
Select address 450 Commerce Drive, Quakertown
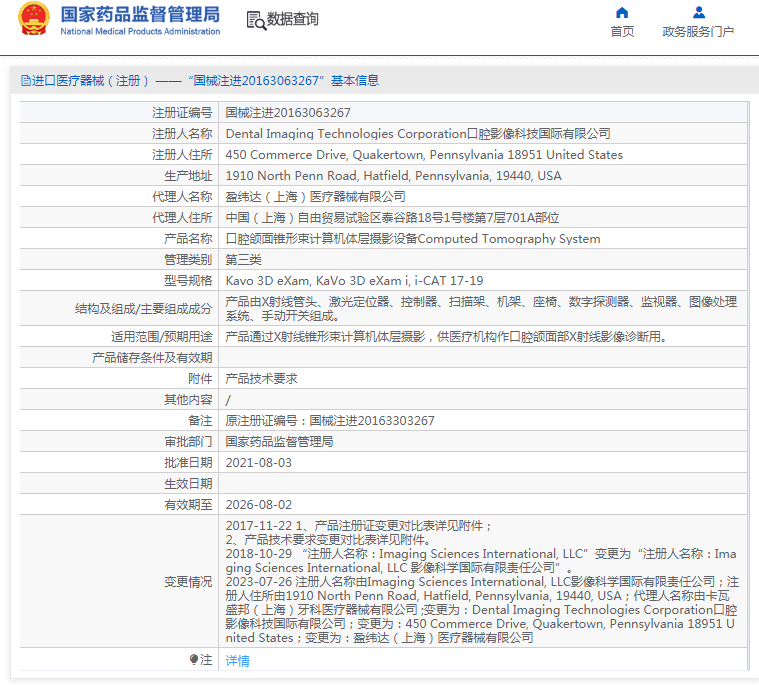(424, 154)
